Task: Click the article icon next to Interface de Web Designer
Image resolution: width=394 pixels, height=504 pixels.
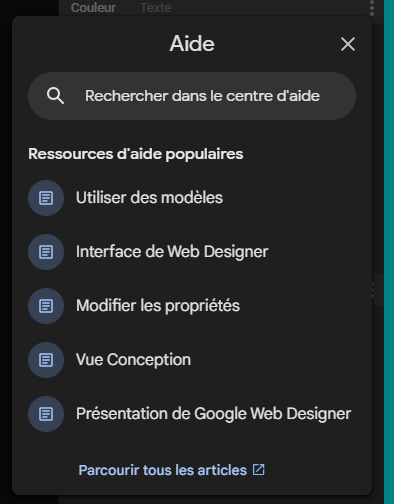Action: pyautogui.click(x=46, y=252)
